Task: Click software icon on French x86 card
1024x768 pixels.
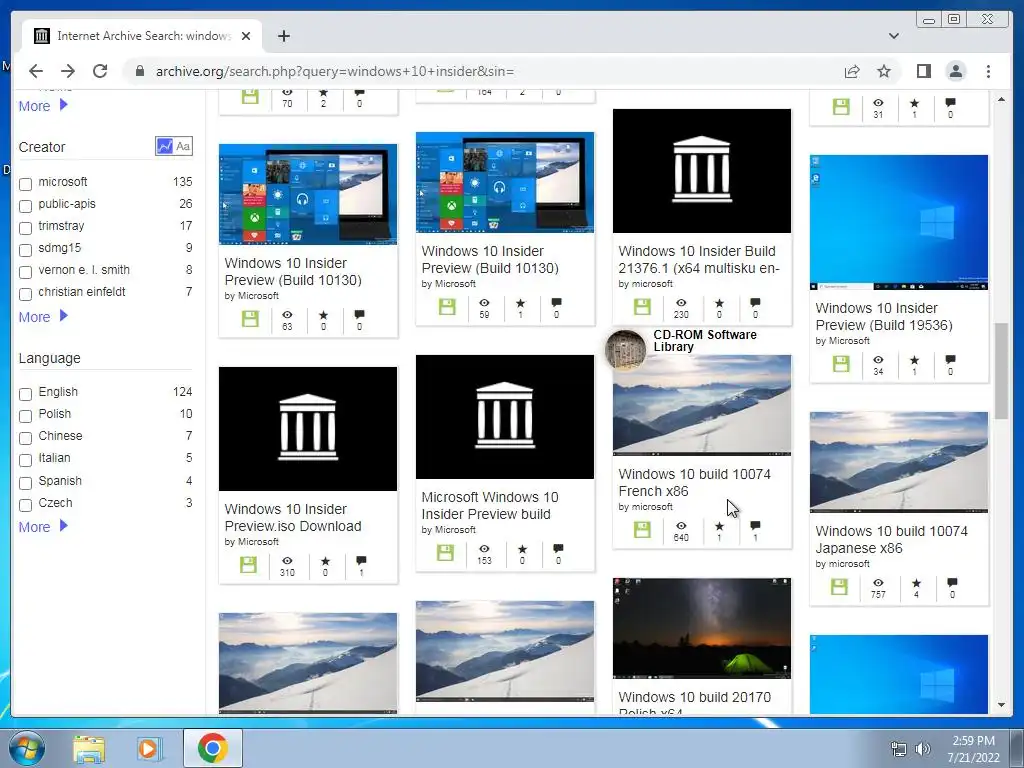Action: click(642, 530)
